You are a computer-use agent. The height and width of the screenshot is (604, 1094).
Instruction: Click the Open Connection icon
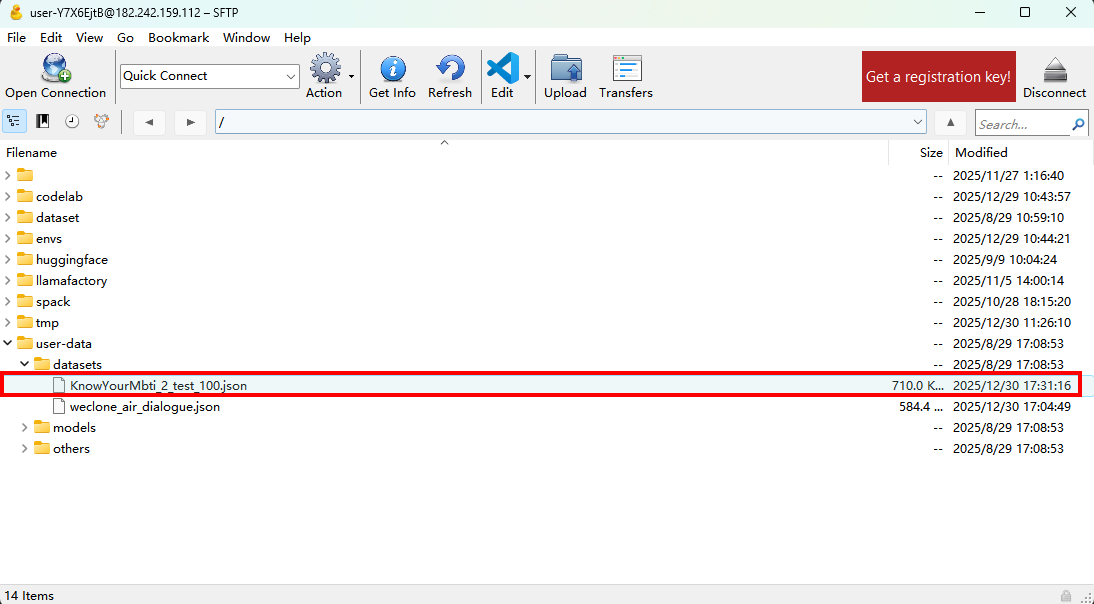click(55, 70)
